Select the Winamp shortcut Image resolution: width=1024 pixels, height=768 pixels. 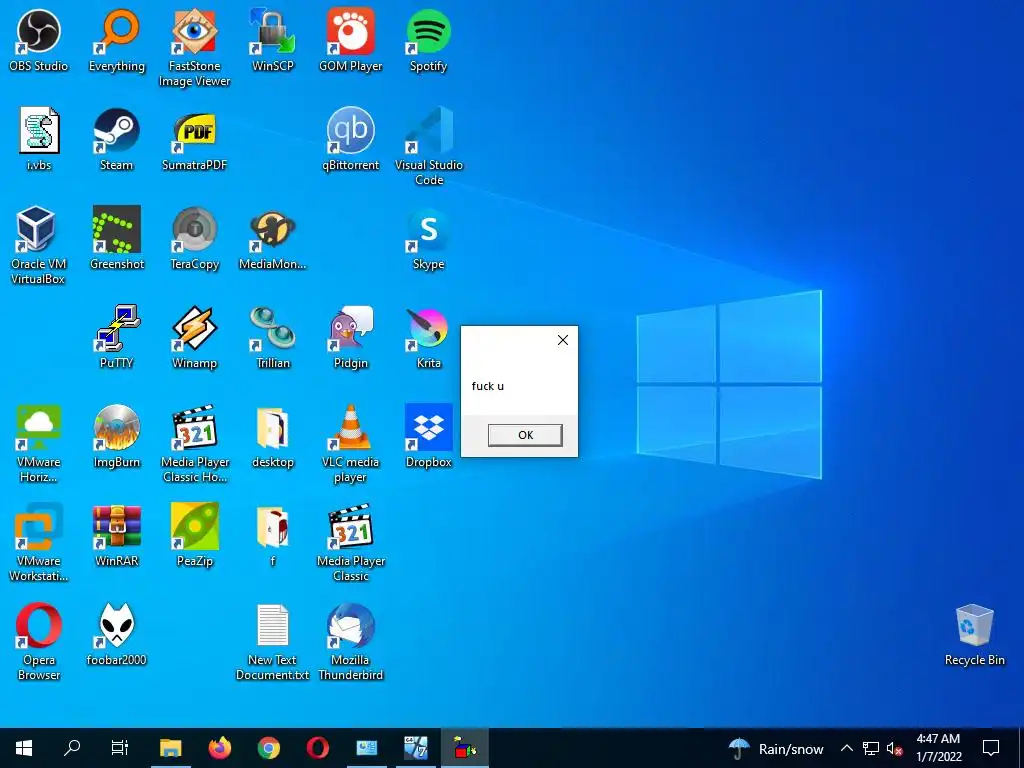click(195, 337)
